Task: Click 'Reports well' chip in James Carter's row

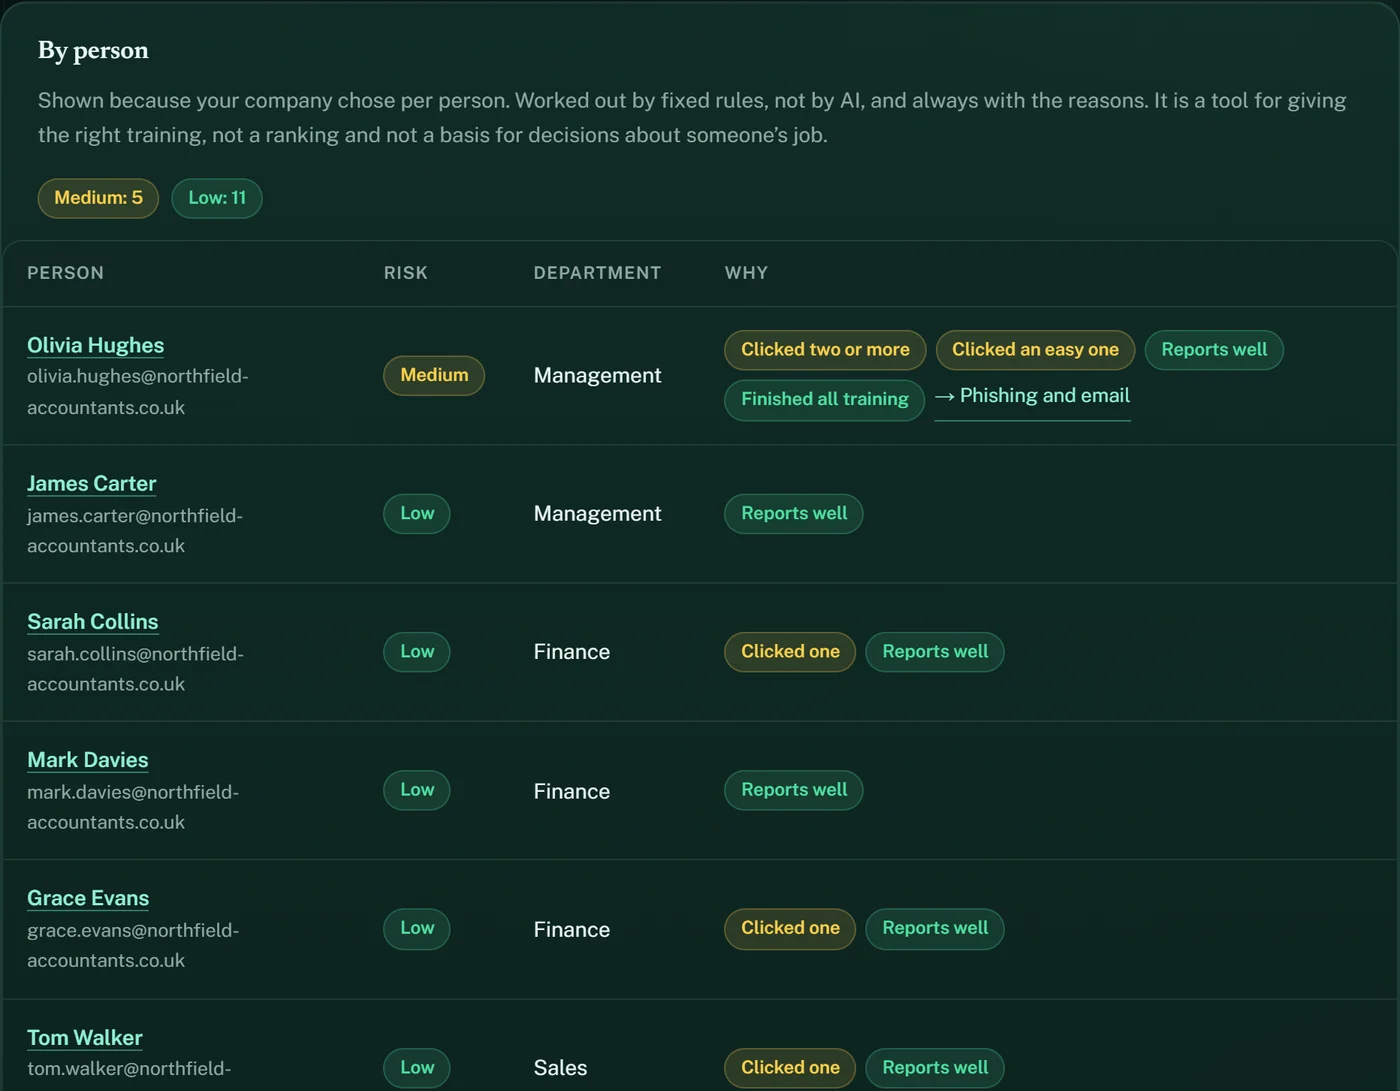Action: (x=794, y=514)
